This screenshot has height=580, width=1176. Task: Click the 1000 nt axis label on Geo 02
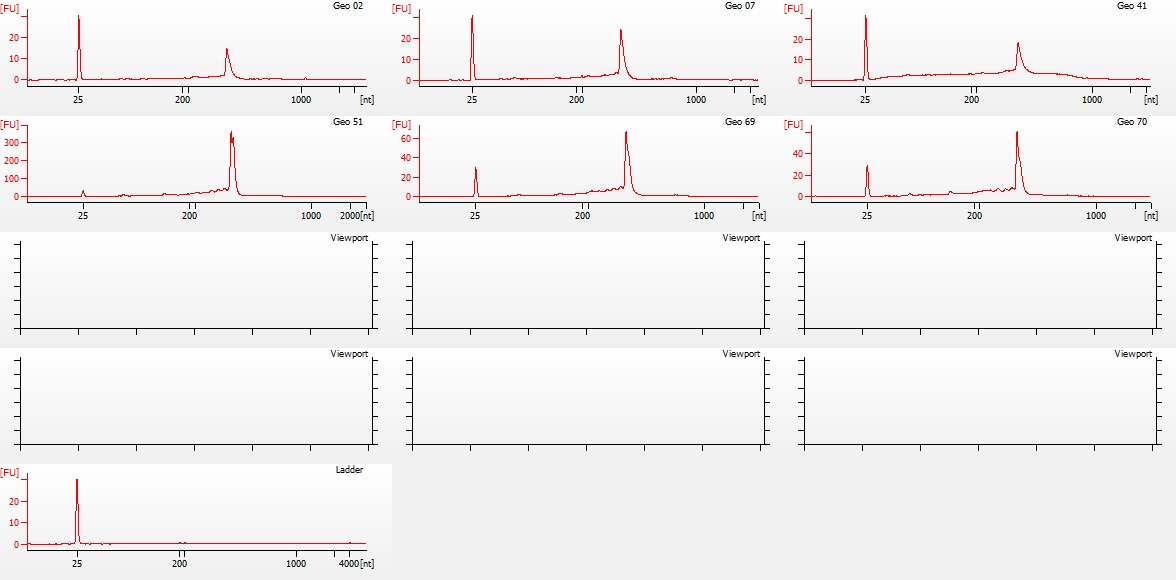(x=300, y=99)
